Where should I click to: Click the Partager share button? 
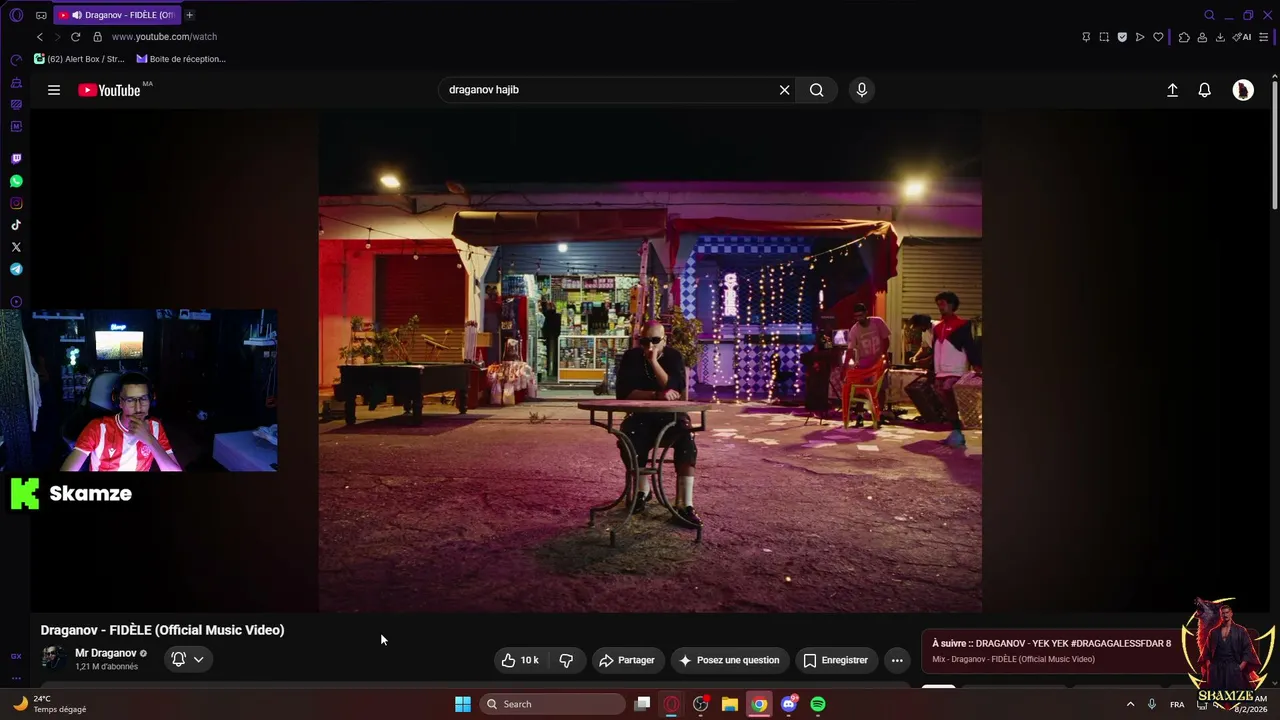627,660
